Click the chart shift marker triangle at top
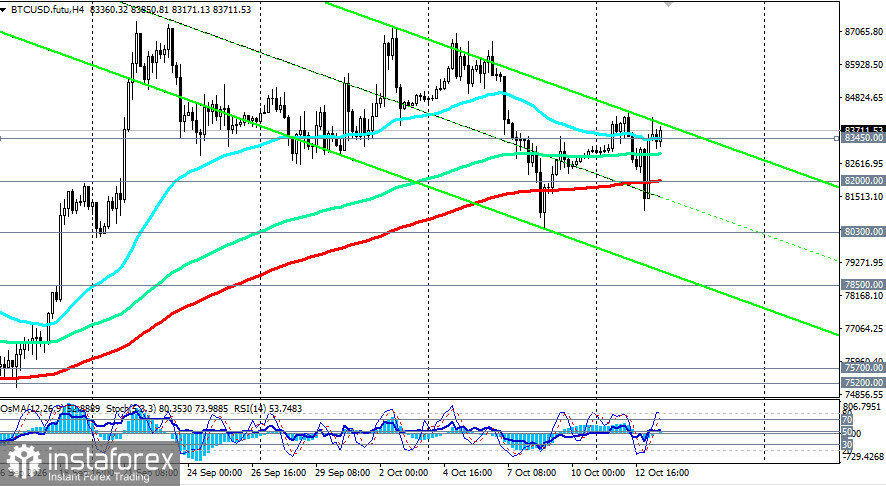This screenshot has width=886, height=486. tap(668, 3)
